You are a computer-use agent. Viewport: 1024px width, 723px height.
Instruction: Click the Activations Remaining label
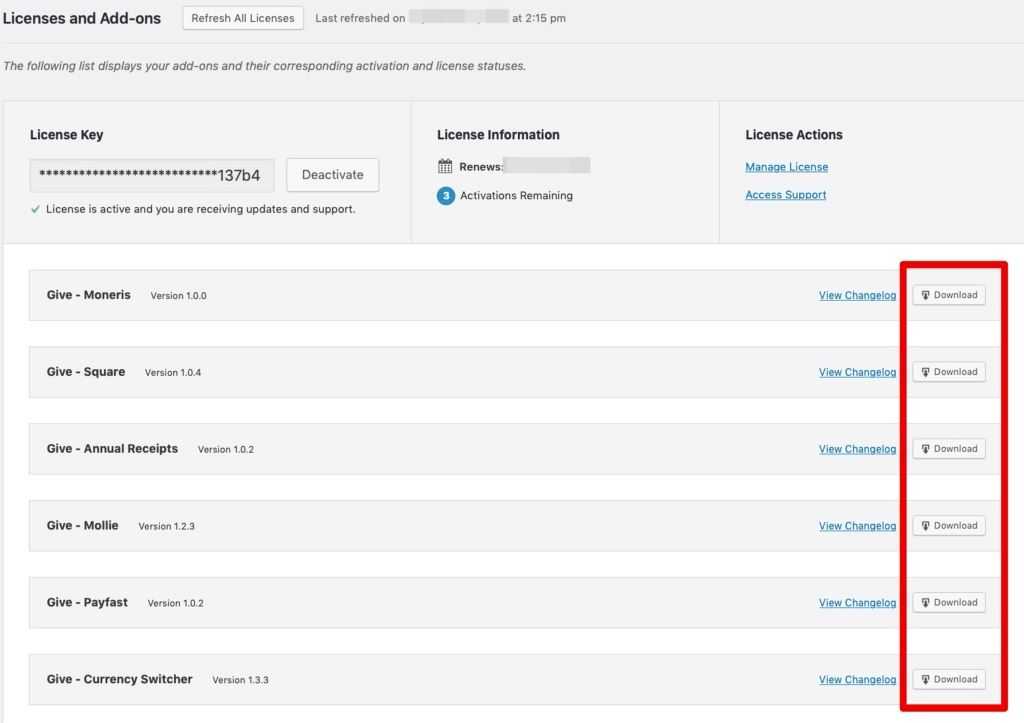517,195
